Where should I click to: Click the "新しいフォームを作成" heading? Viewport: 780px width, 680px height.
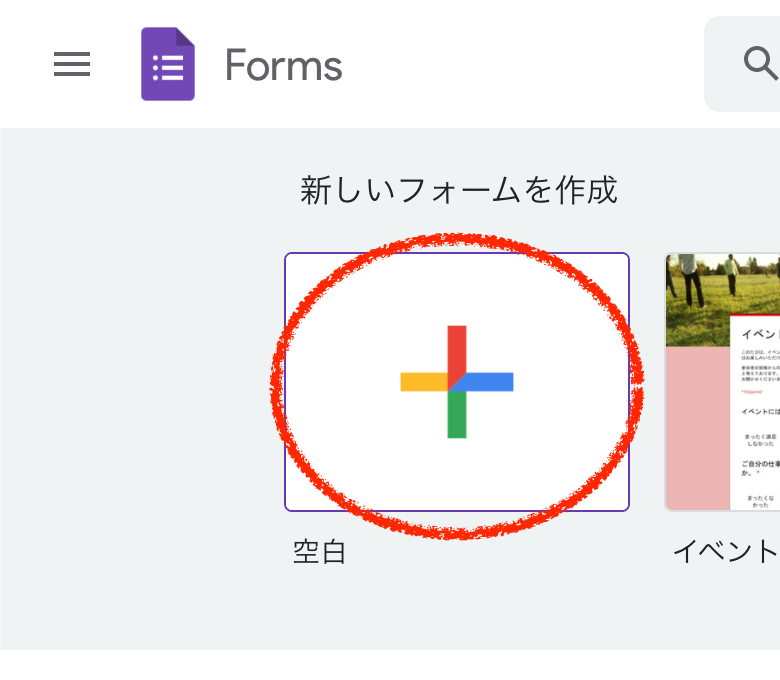pyautogui.click(x=459, y=190)
